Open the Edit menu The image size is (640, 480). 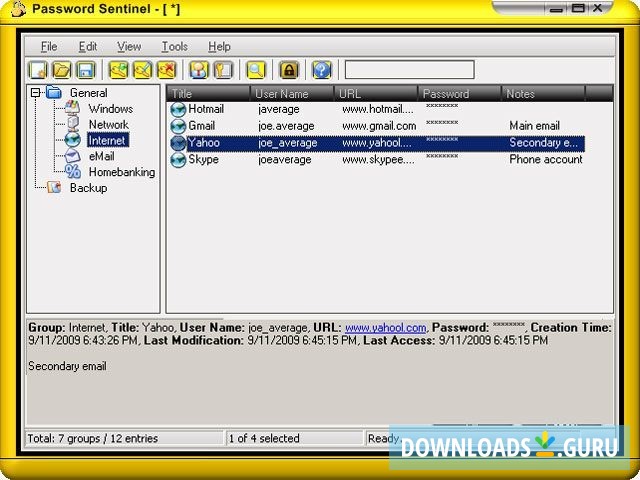88,47
